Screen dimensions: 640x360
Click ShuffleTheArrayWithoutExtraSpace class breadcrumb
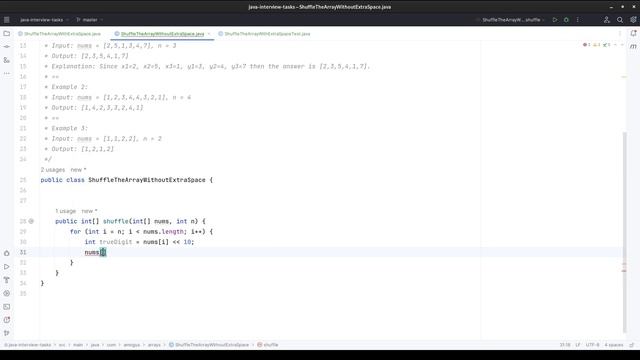click(209, 345)
